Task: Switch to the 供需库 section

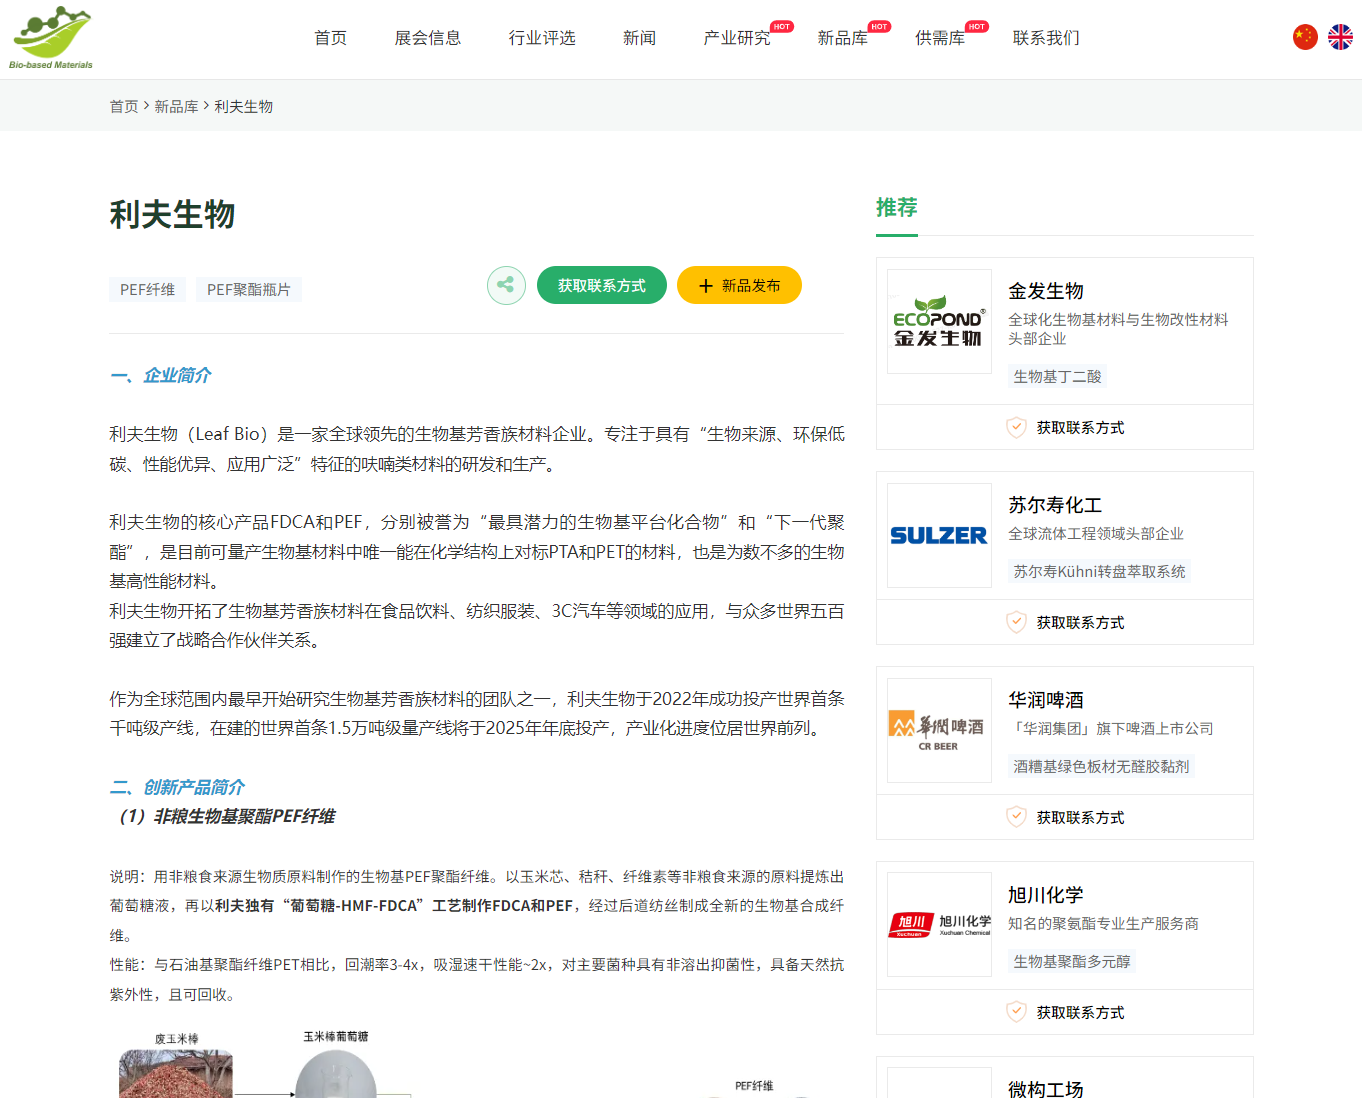Action: pos(940,38)
